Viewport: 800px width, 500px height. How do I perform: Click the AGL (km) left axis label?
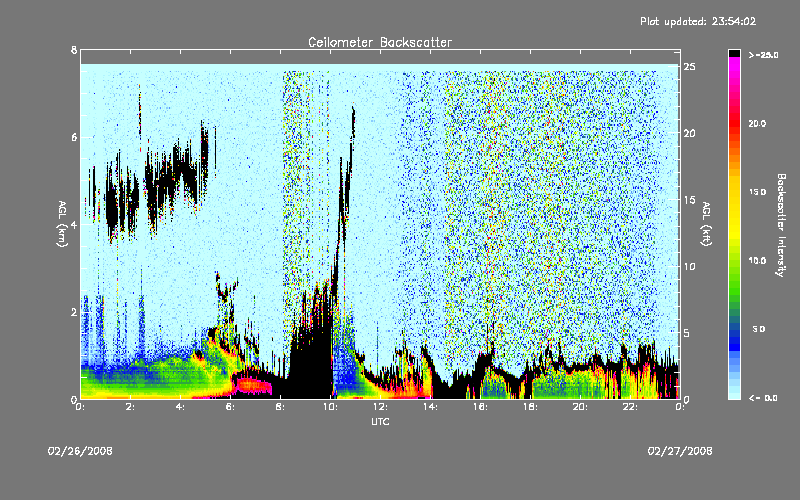(62, 224)
